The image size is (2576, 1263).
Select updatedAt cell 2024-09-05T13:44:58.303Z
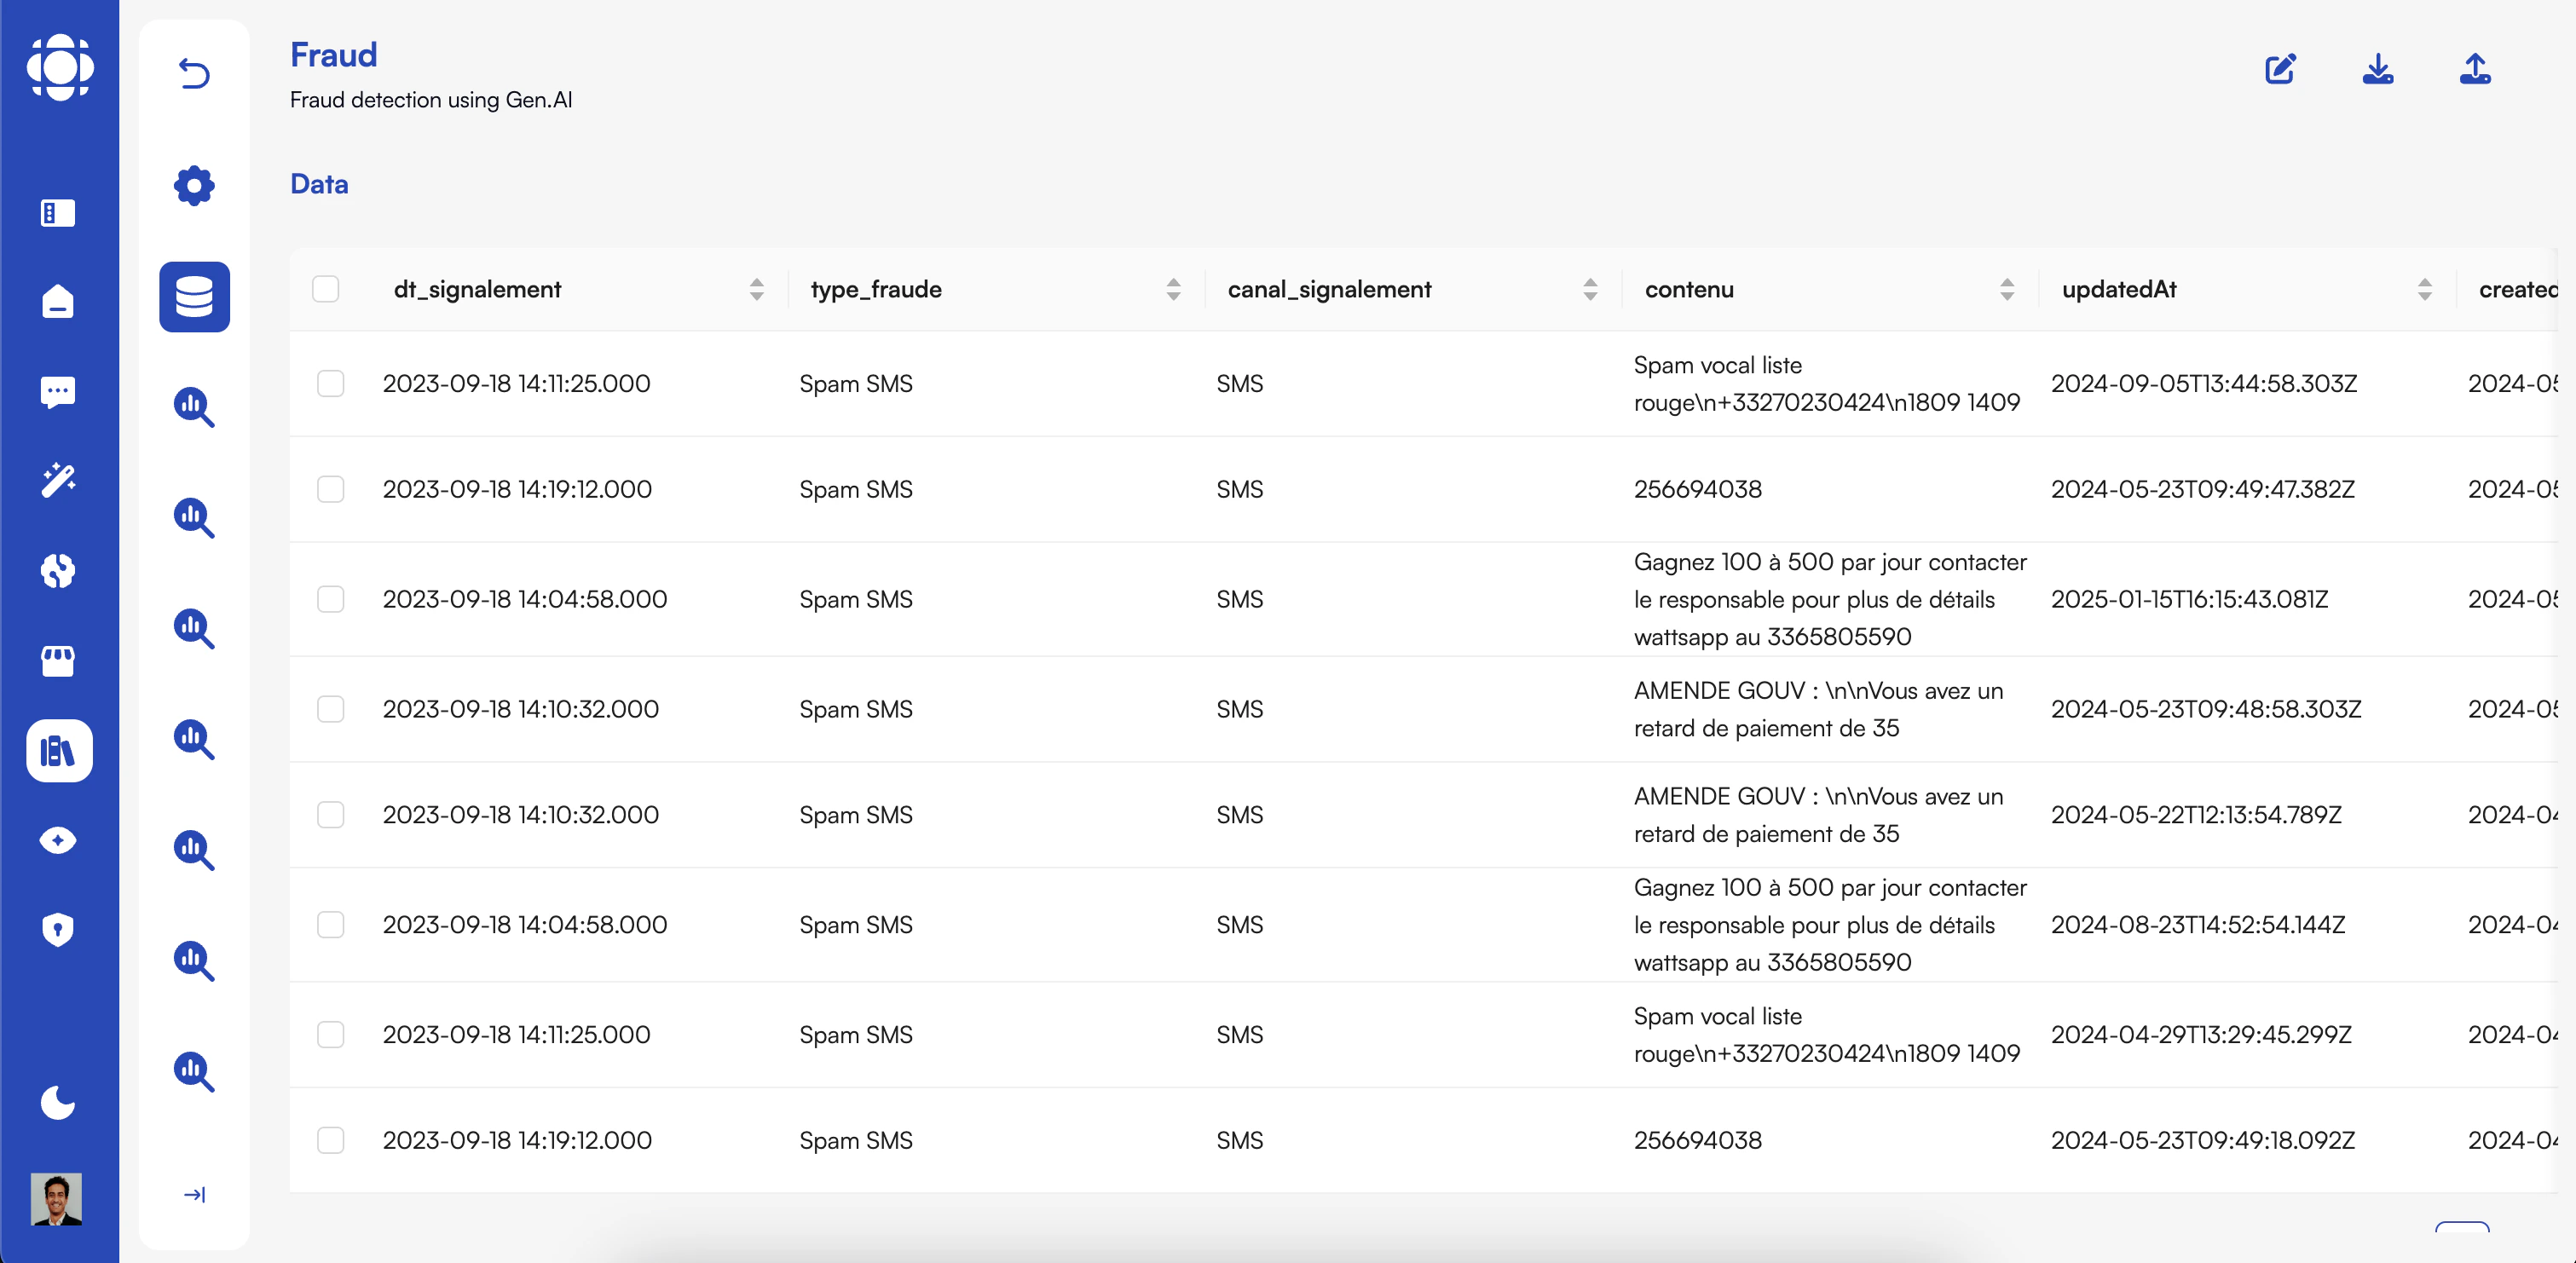tap(2204, 384)
